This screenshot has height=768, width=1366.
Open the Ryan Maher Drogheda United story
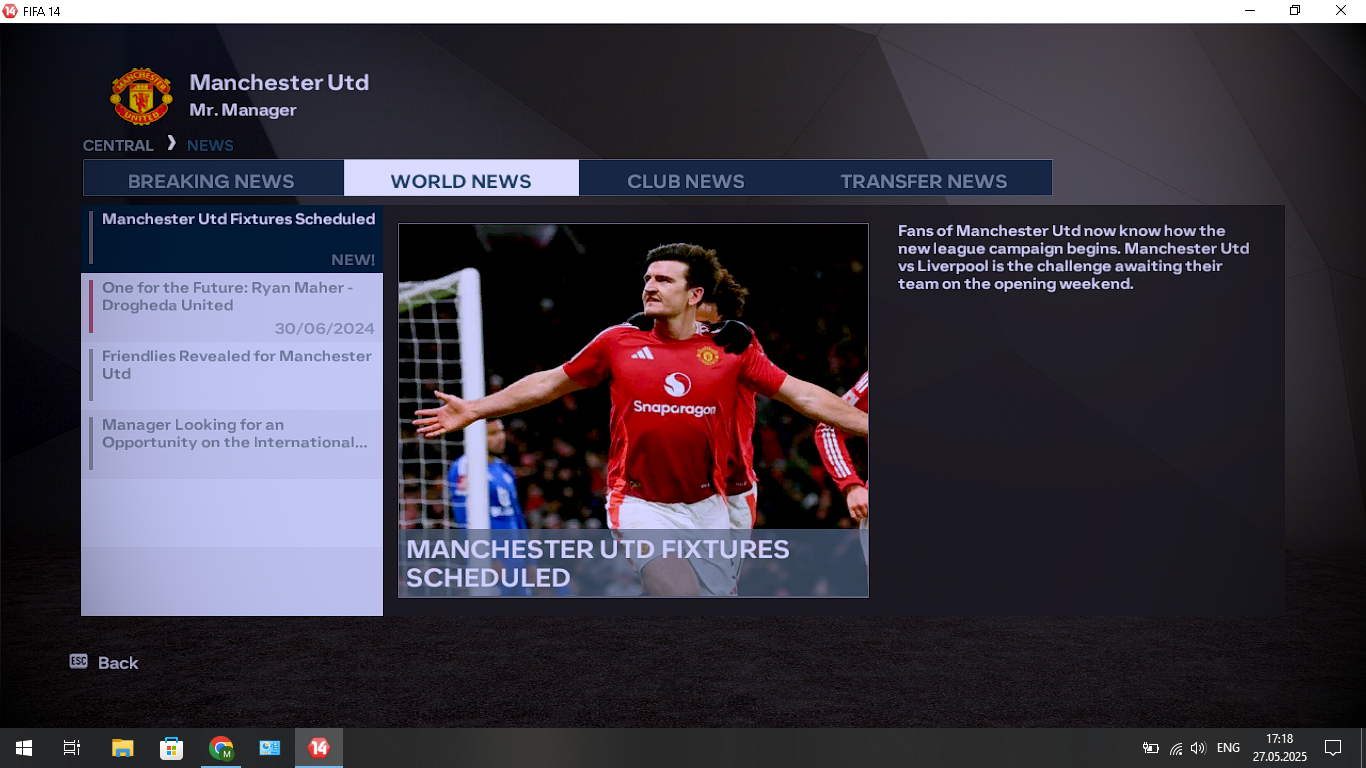(232, 307)
